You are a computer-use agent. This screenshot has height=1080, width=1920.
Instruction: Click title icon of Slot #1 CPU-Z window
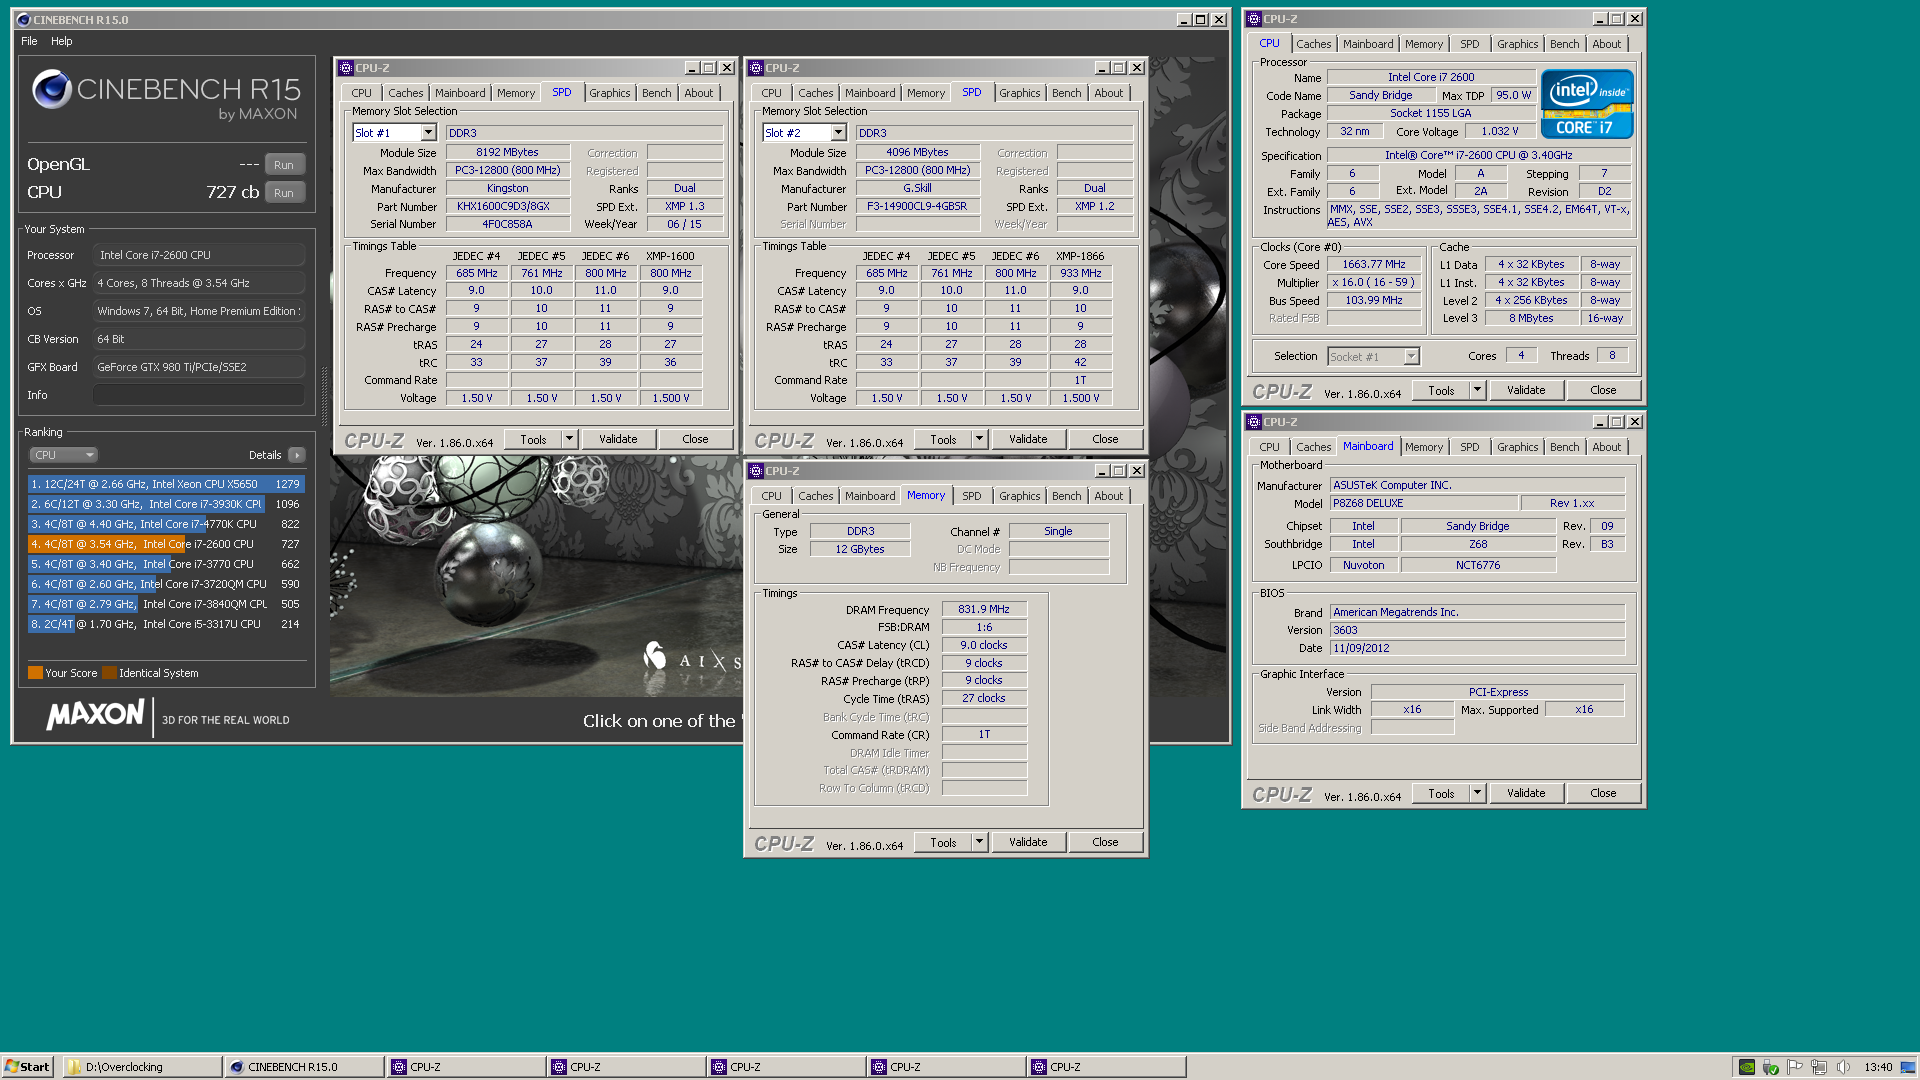pyautogui.click(x=346, y=68)
